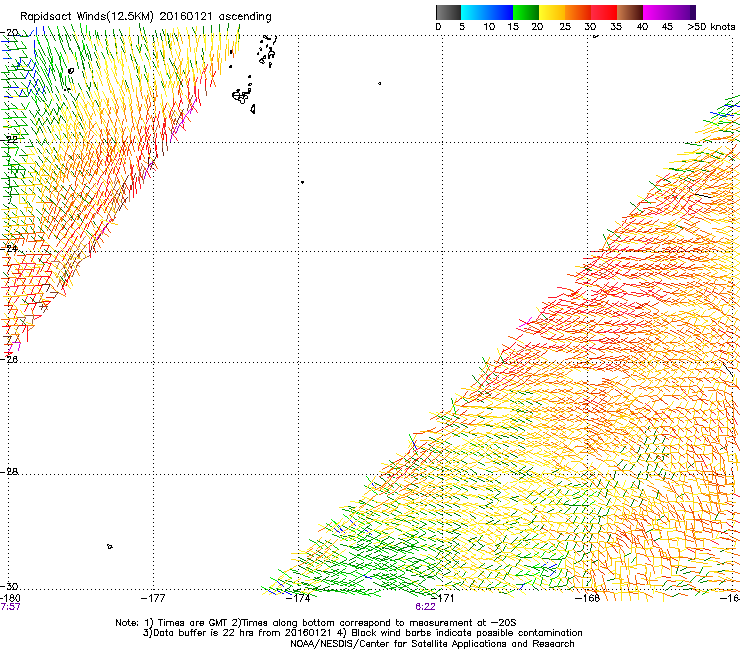This screenshot has height=650, width=740.
Task: Click the tiny island dot between -174 and -171 near -21
Action: click(x=379, y=84)
